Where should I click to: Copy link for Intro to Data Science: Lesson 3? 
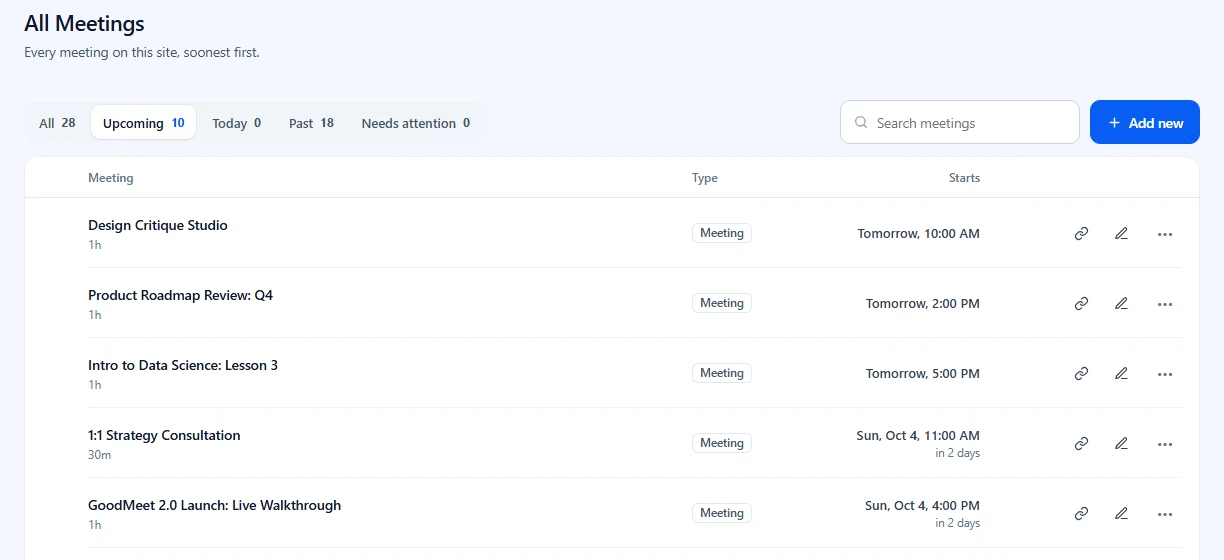(x=1081, y=374)
